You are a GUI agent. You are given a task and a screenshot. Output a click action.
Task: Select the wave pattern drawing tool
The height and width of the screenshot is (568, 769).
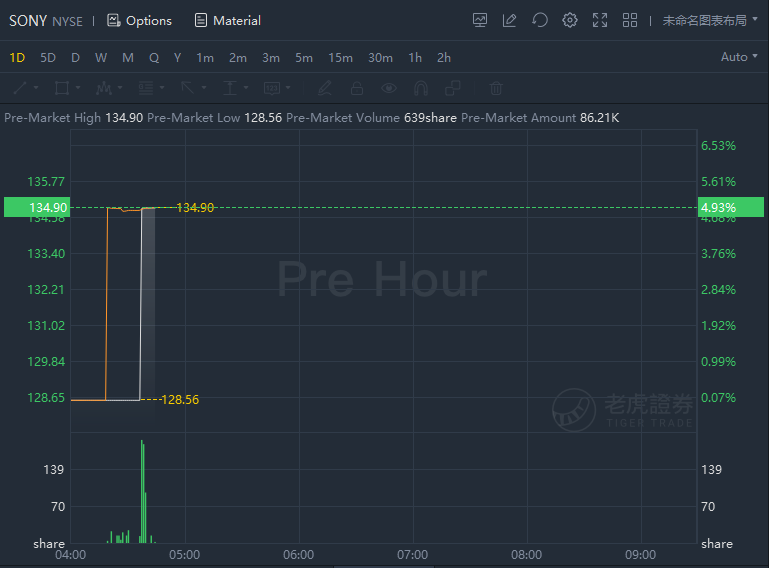point(103,88)
